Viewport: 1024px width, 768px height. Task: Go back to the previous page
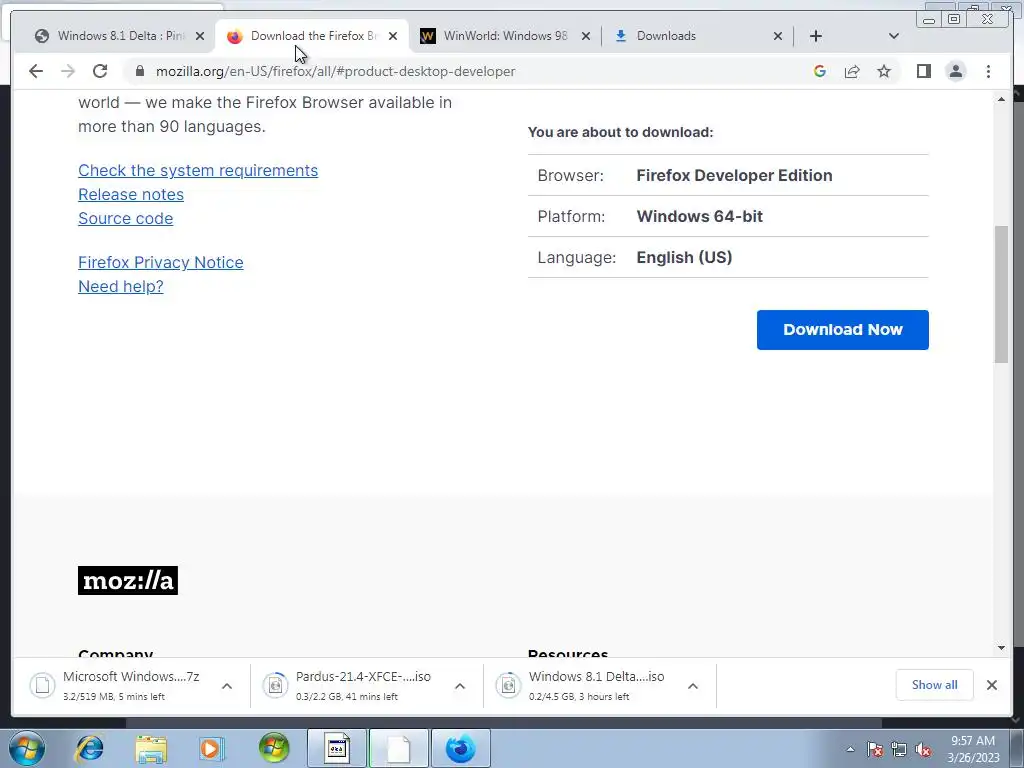pos(36,71)
